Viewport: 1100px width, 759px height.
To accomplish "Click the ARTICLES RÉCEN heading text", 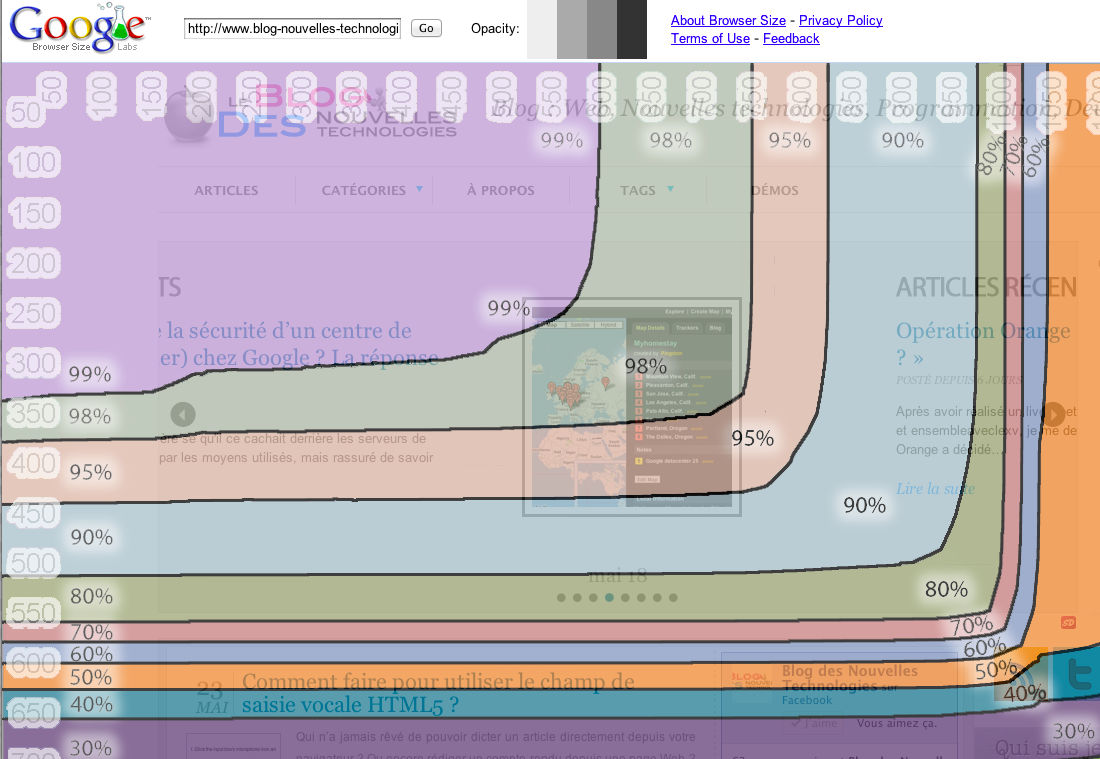I will [x=986, y=287].
